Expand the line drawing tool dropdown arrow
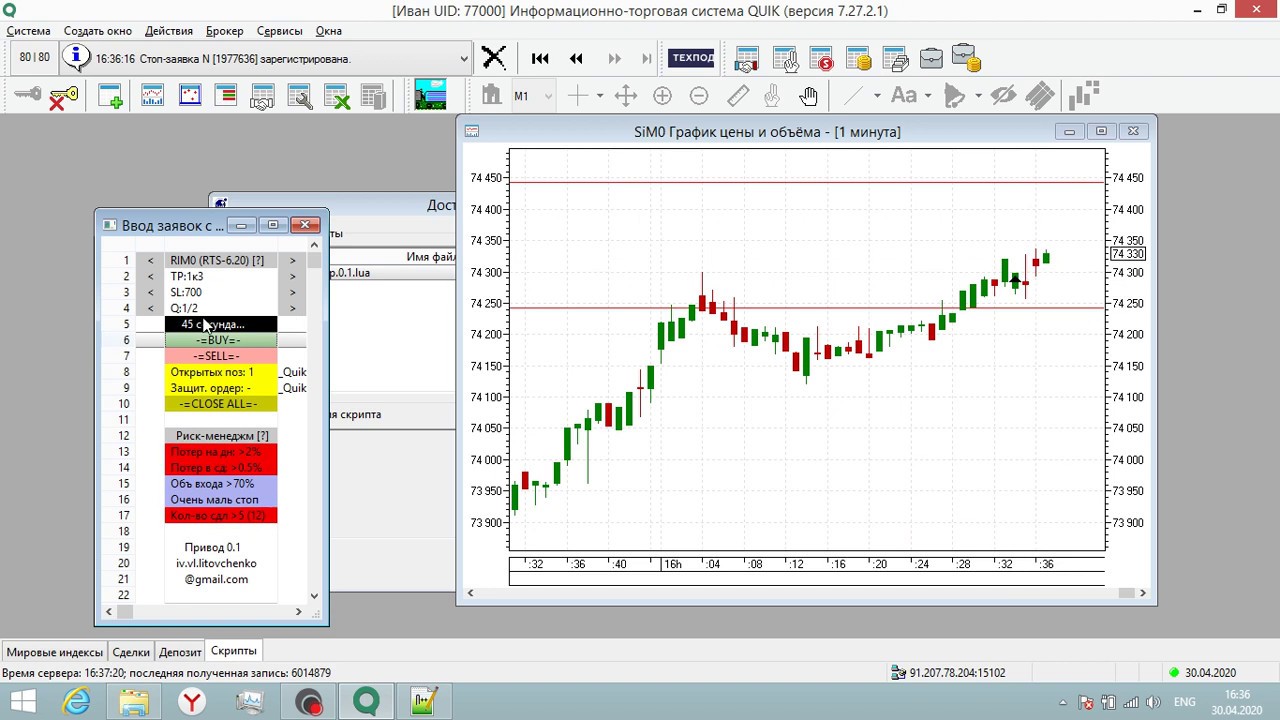This screenshot has height=720, width=1280. pyautogui.click(x=877, y=96)
